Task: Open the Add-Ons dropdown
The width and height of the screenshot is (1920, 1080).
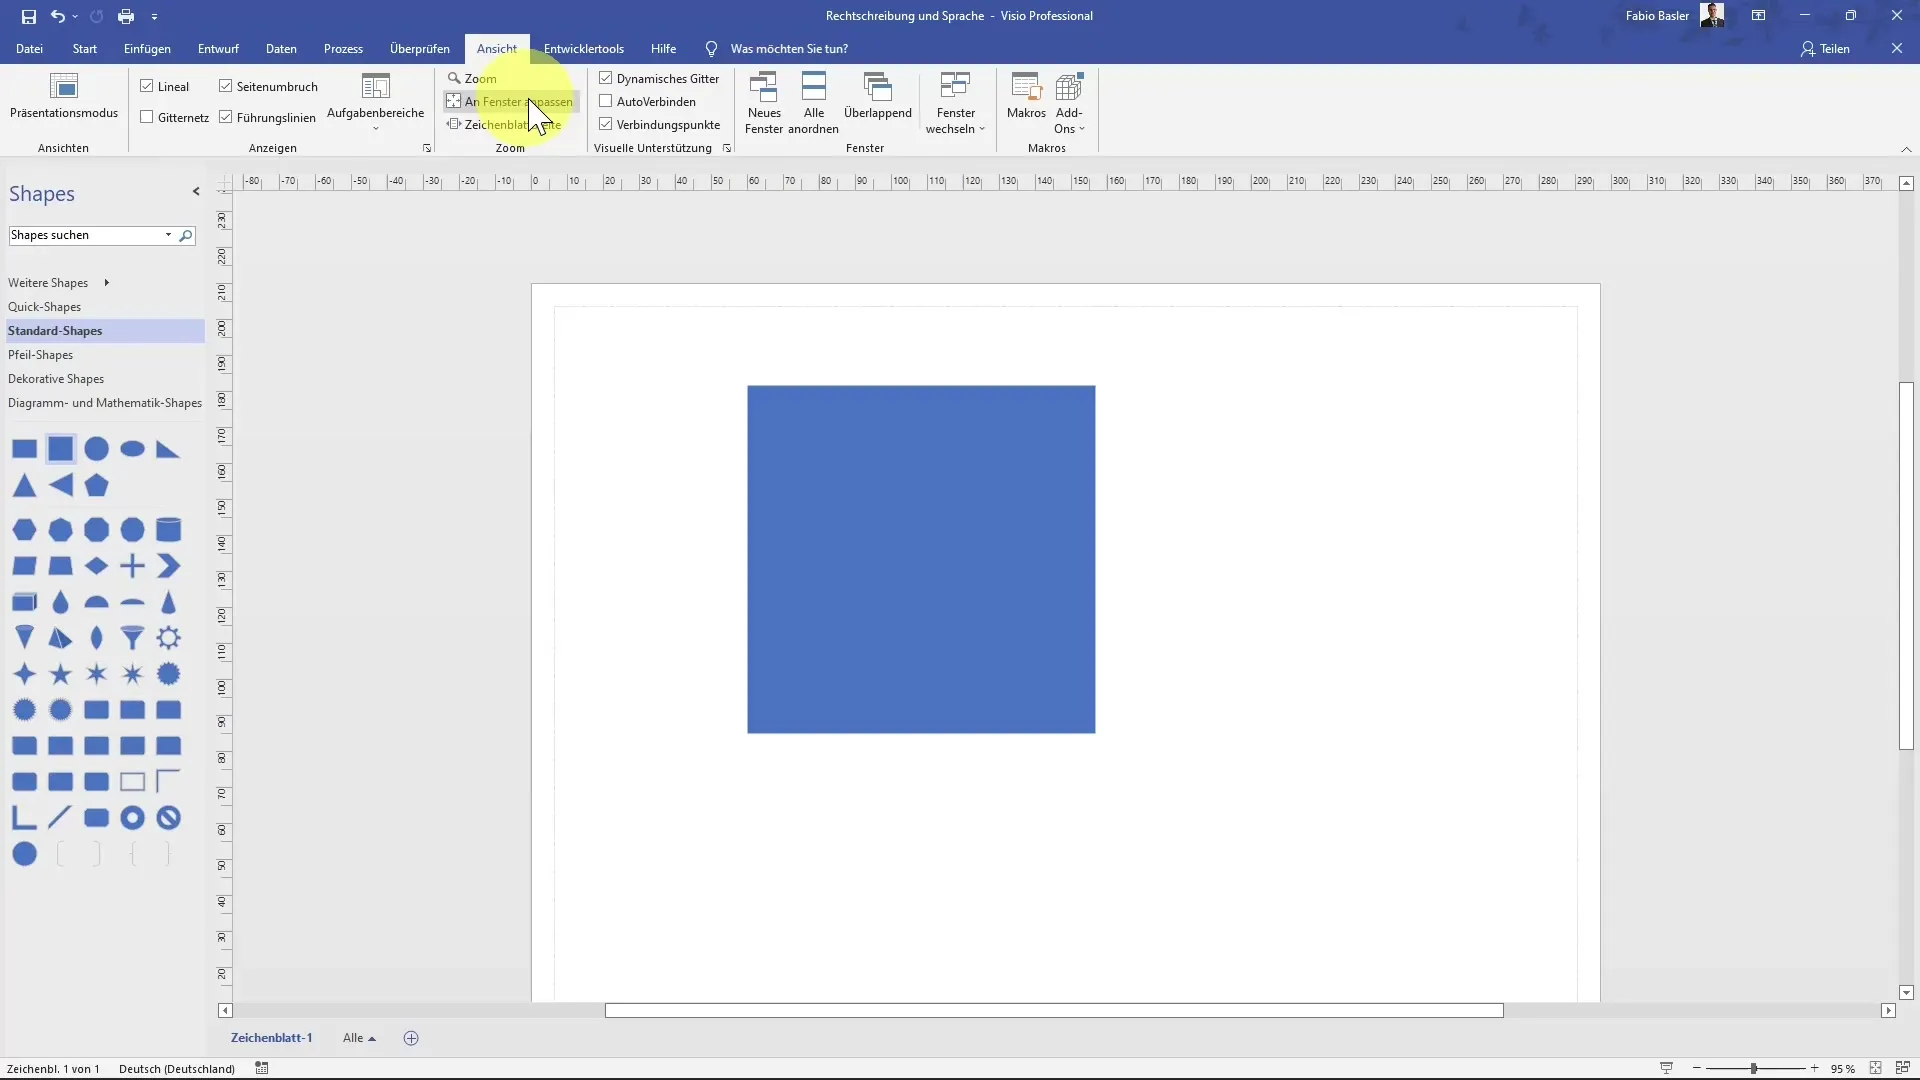Action: pos(1069,103)
